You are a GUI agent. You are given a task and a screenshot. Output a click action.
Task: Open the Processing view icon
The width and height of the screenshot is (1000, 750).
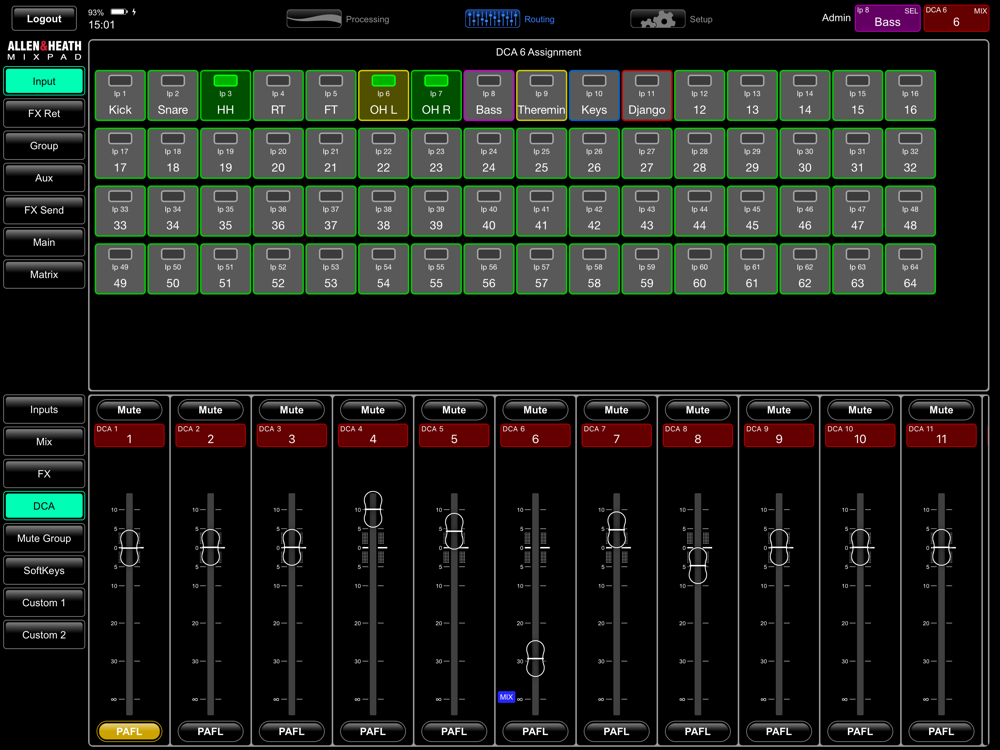tap(313, 19)
